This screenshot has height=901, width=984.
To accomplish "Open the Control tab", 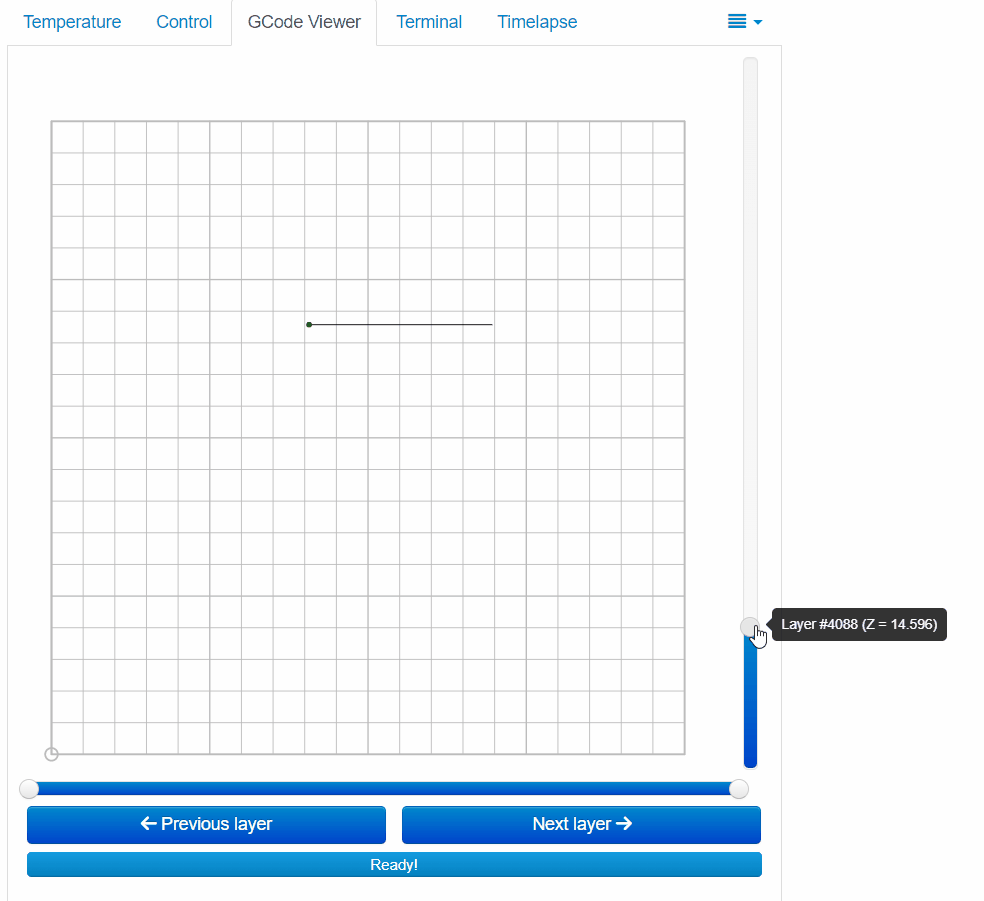I will [x=184, y=21].
